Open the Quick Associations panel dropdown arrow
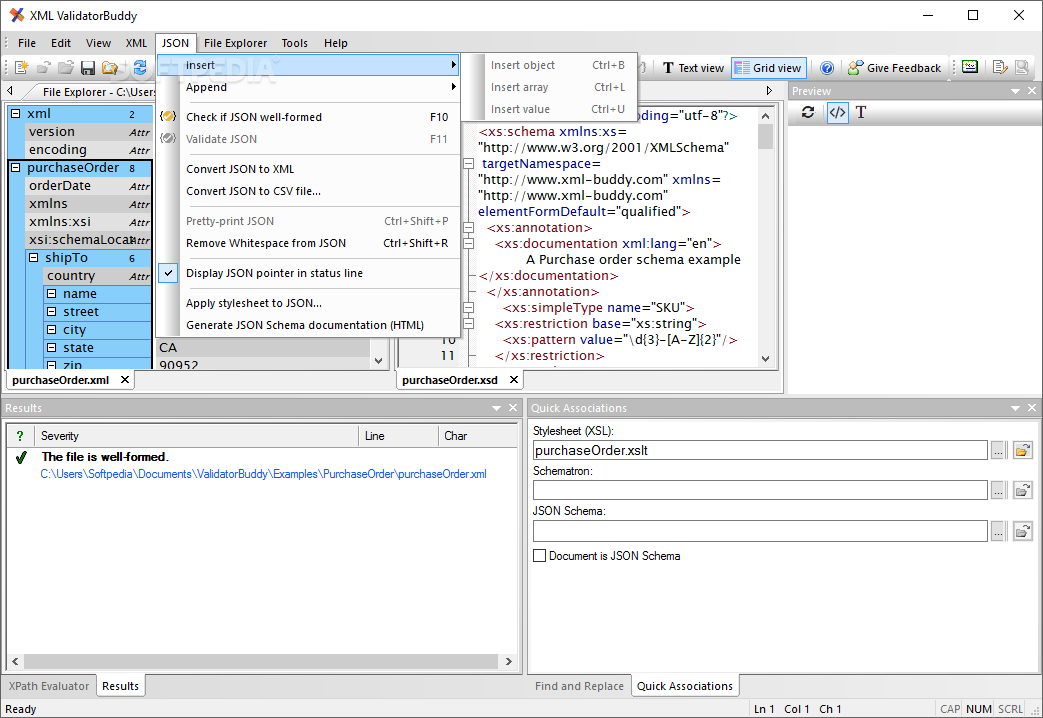1043x718 pixels. point(1016,408)
